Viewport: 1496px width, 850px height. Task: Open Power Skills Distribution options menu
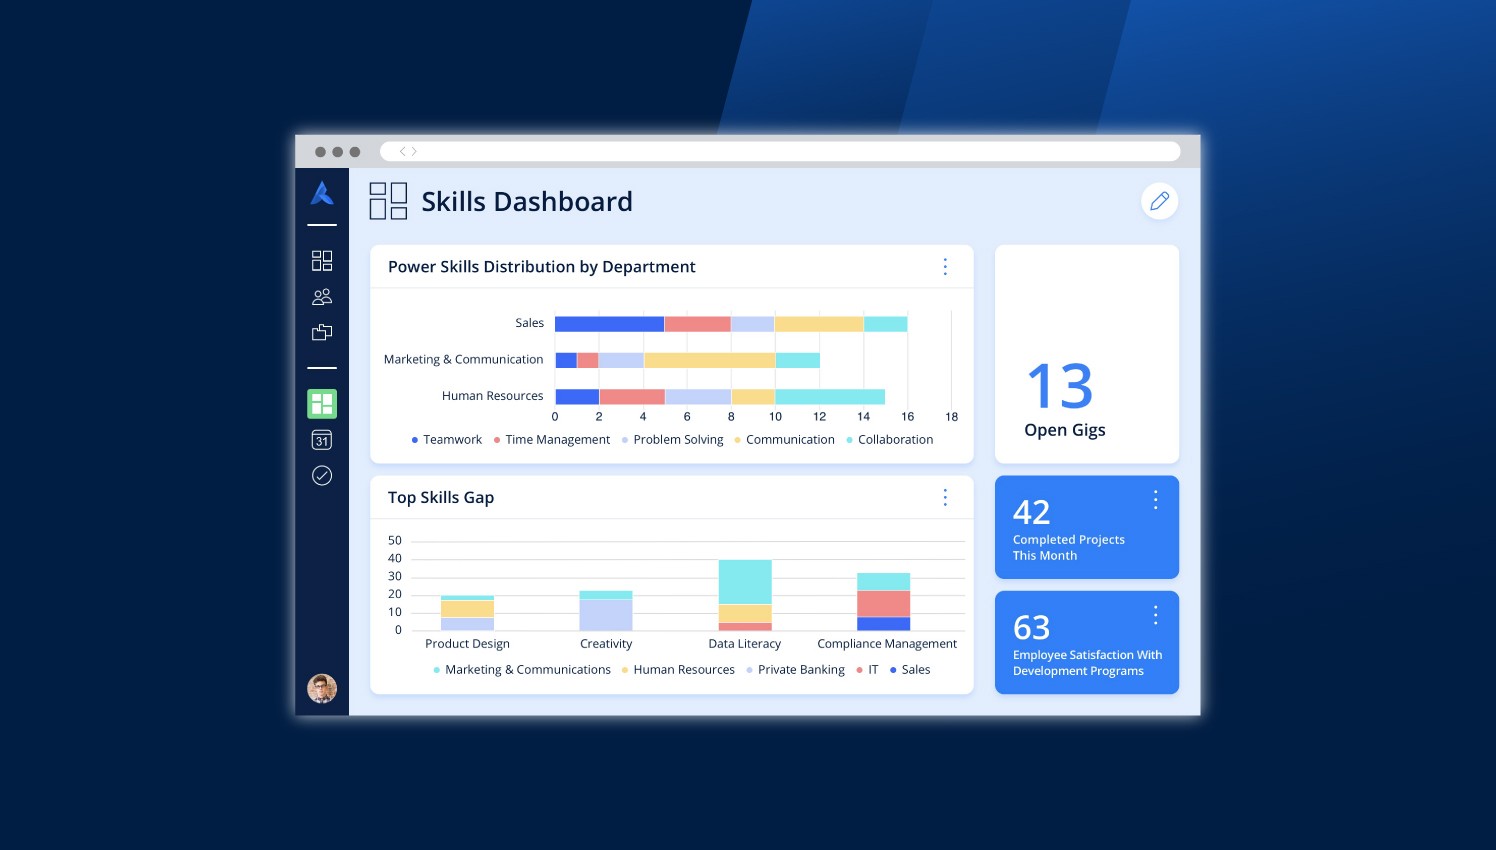point(945,267)
